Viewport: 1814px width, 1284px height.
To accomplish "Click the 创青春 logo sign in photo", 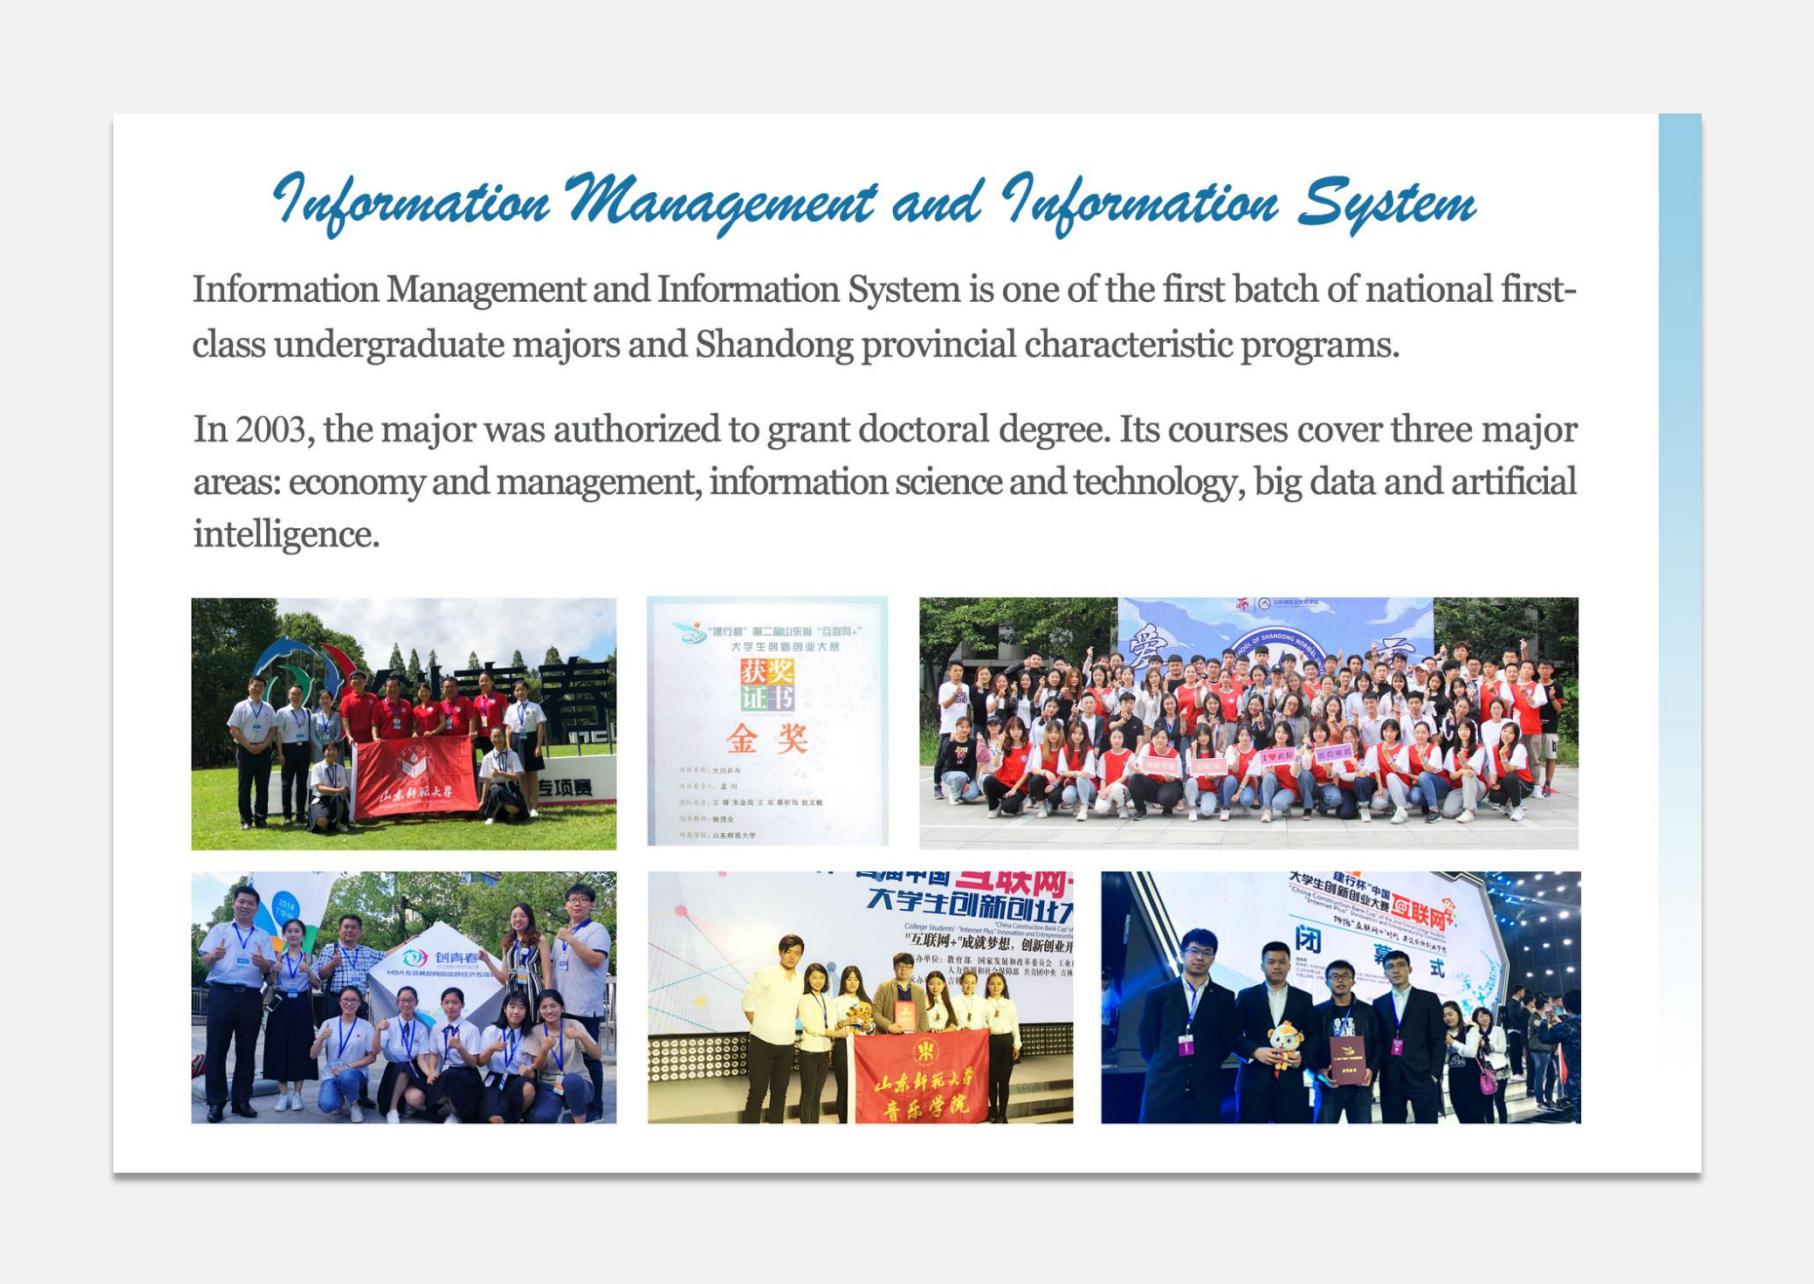I will [x=440, y=958].
